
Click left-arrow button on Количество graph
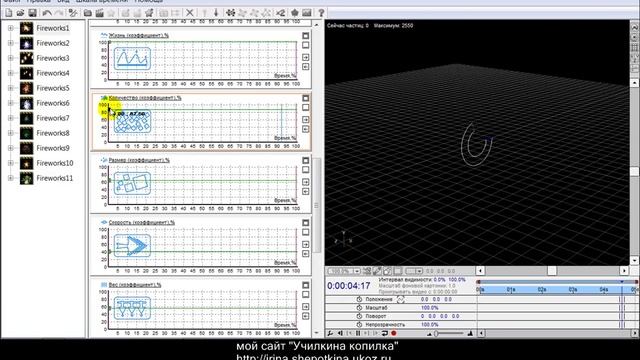click(306, 129)
